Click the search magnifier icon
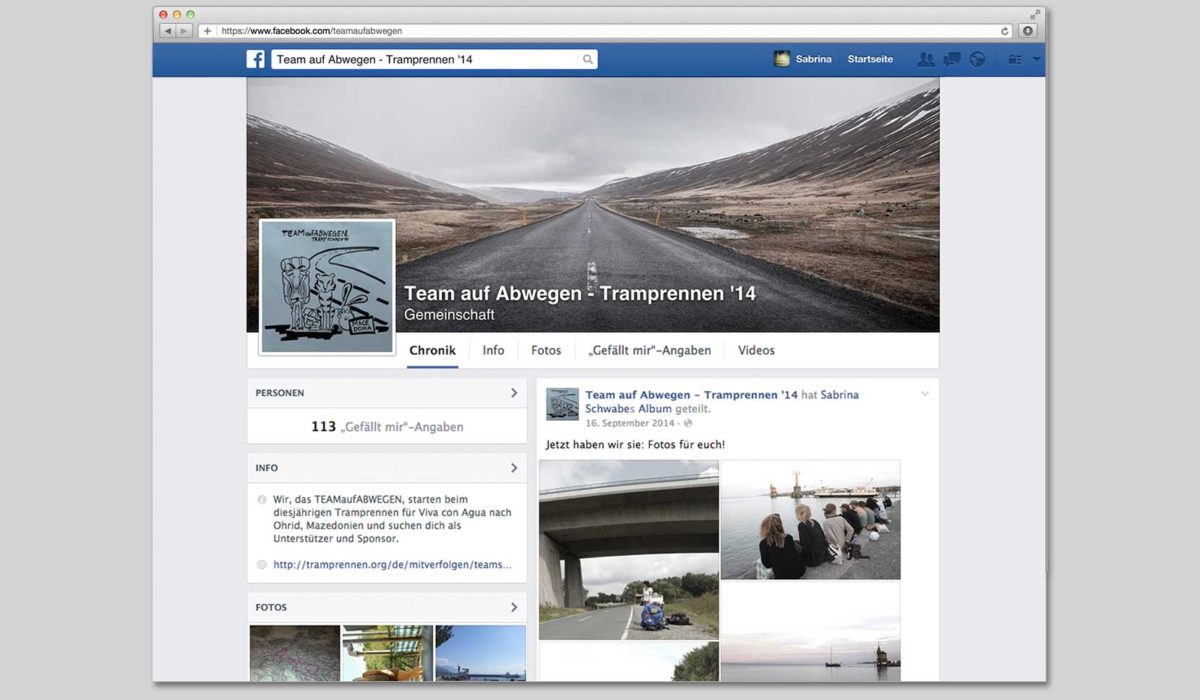The height and width of the screenshot is (700, 1200). click(x=588, y=60)
